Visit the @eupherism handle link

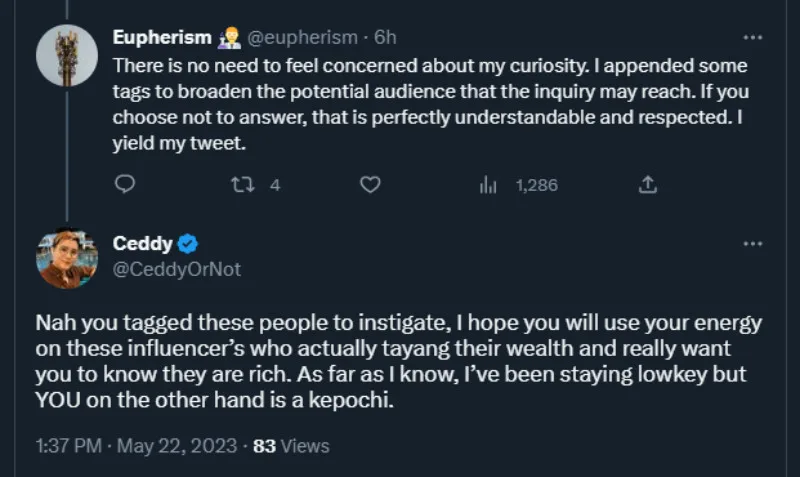click(301, 38)
